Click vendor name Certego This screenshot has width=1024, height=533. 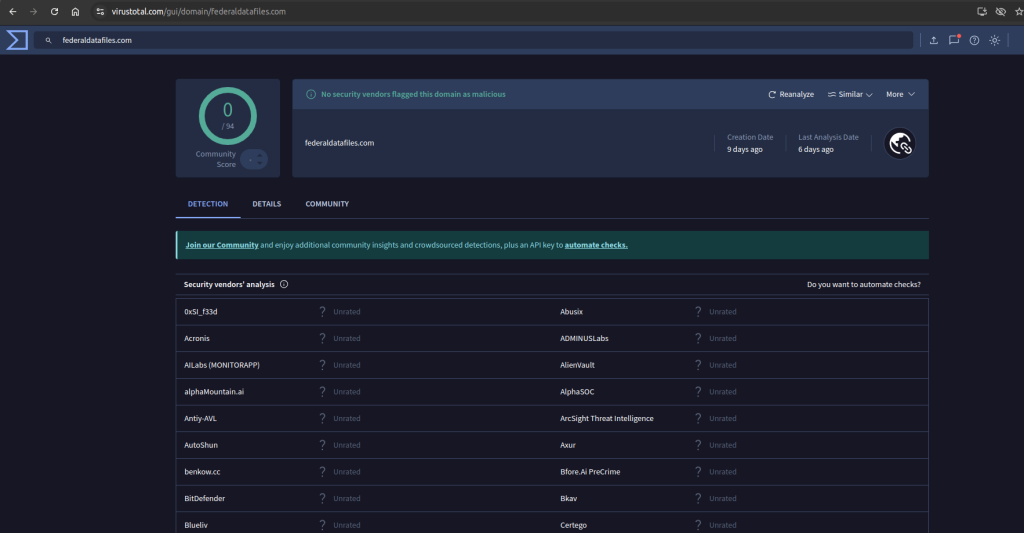(573, 525)
